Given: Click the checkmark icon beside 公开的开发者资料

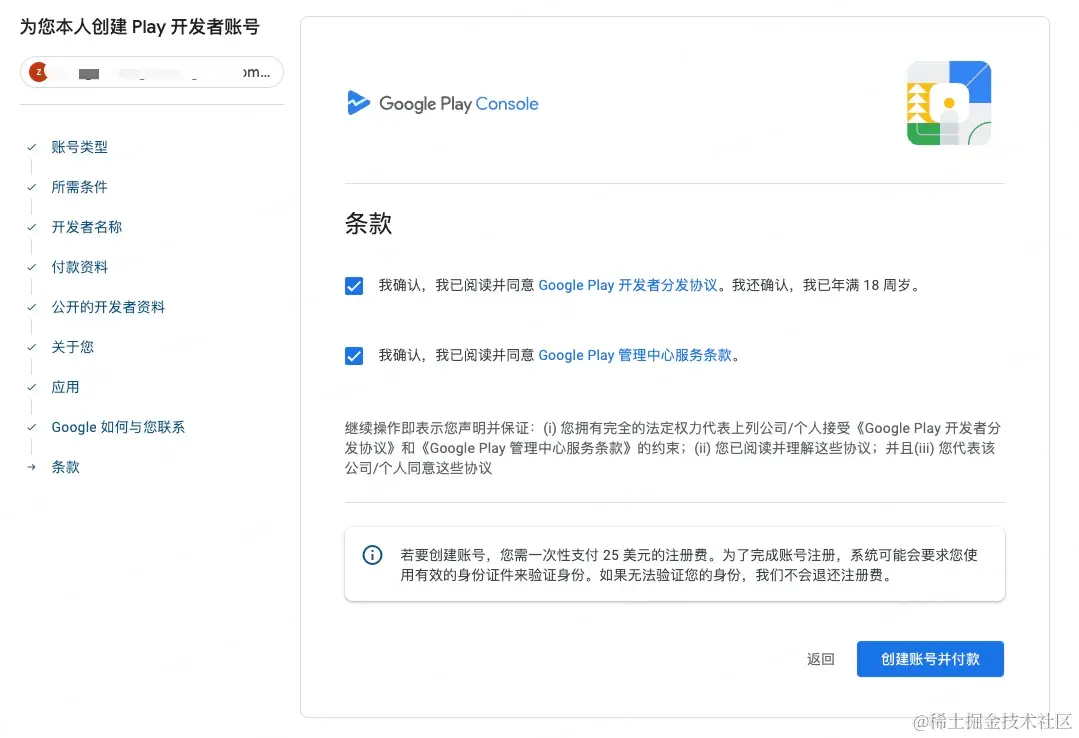Looking at the screenshot, I should tap(32, 306).
